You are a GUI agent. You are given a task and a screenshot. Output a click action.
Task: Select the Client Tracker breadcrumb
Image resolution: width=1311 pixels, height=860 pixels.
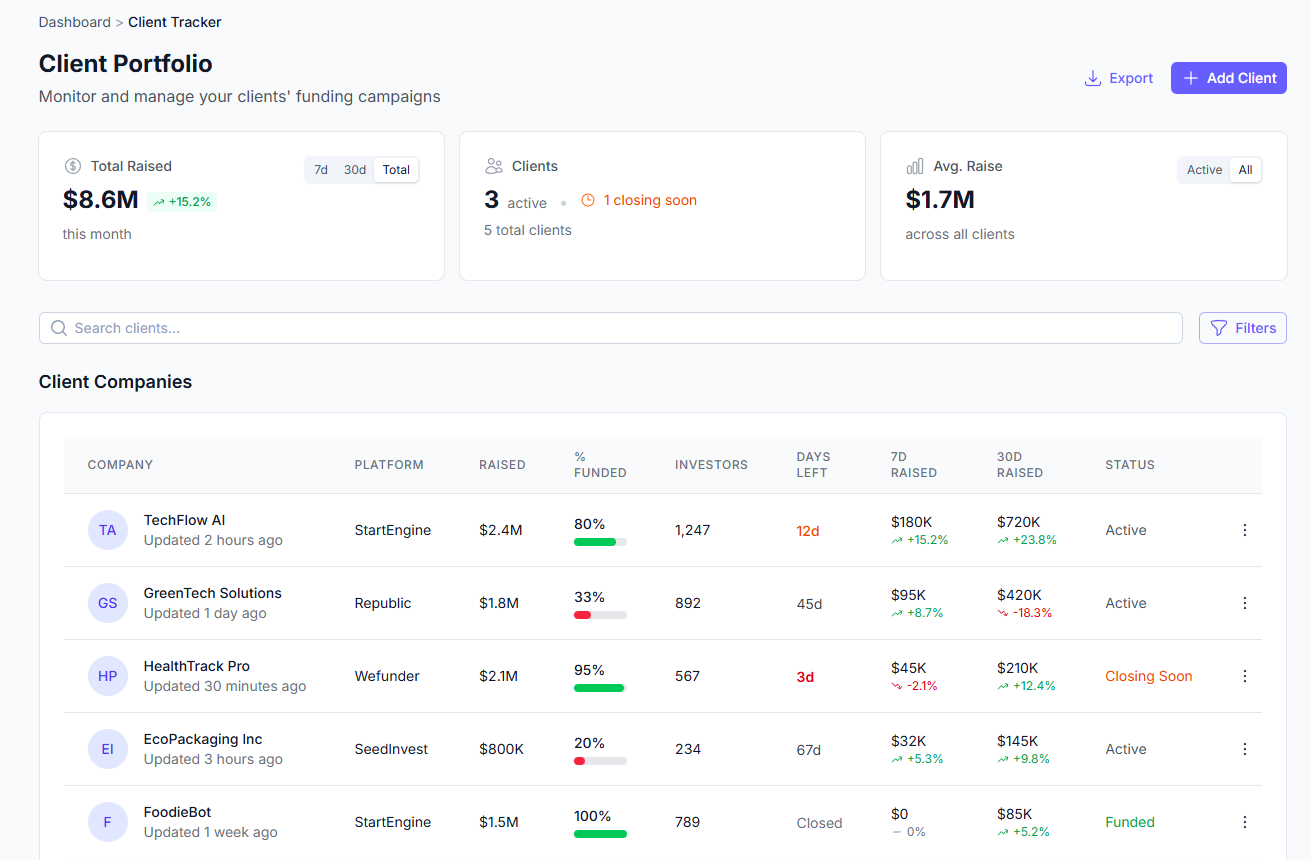click(x=174, y=21)
